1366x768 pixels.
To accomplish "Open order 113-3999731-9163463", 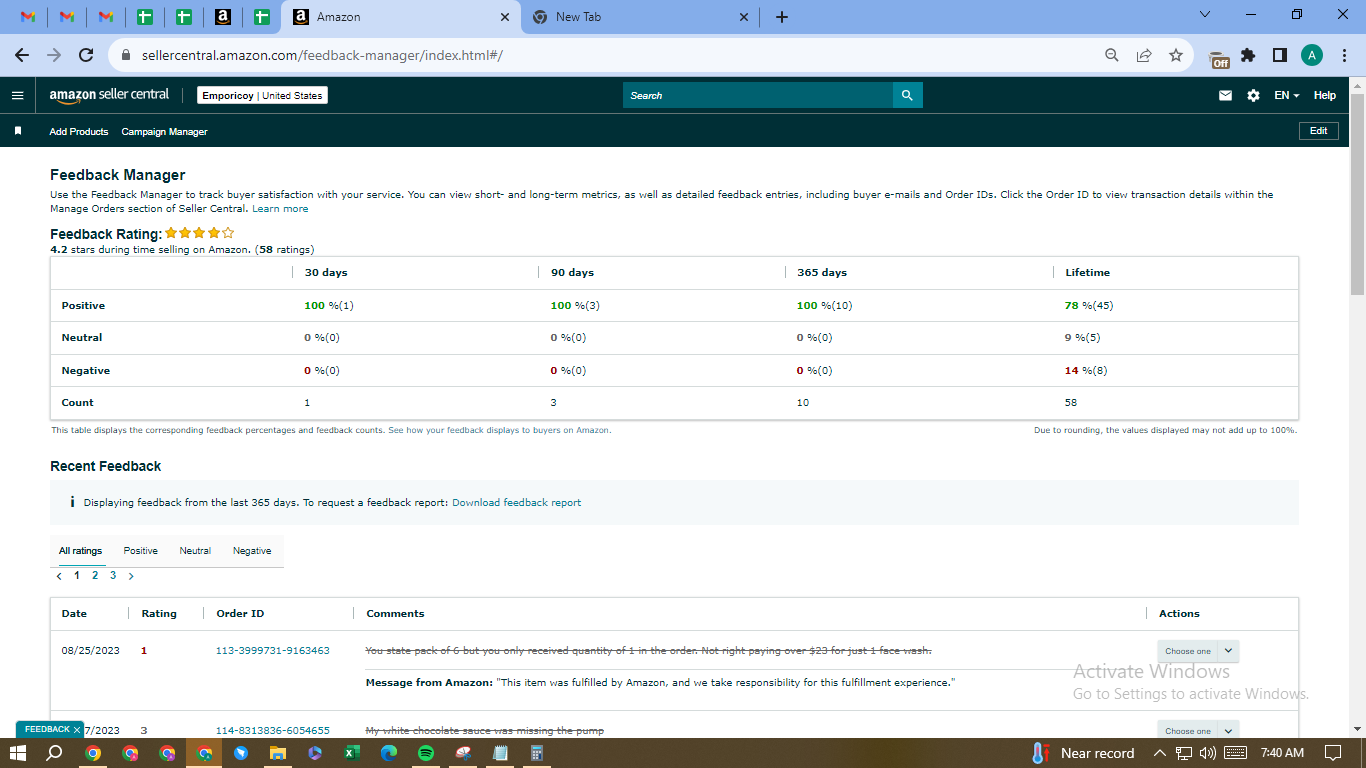I will pyautogui.click(x=273, y=651).
